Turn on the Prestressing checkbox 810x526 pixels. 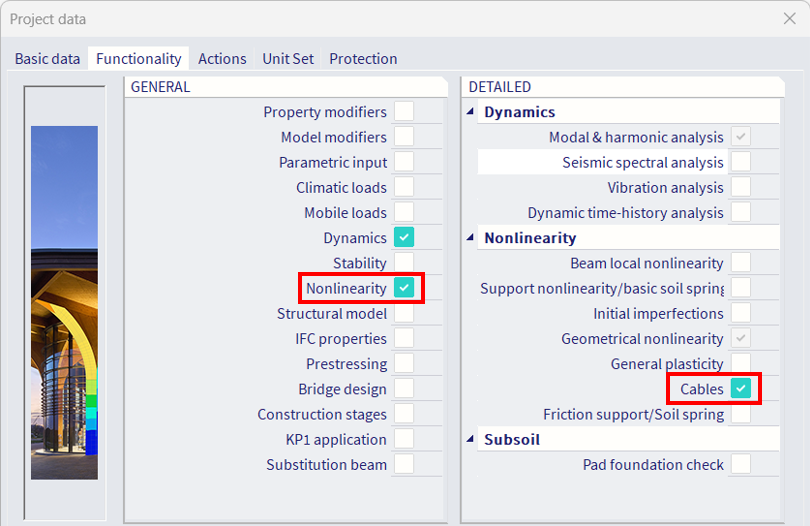tap(404, 363)
